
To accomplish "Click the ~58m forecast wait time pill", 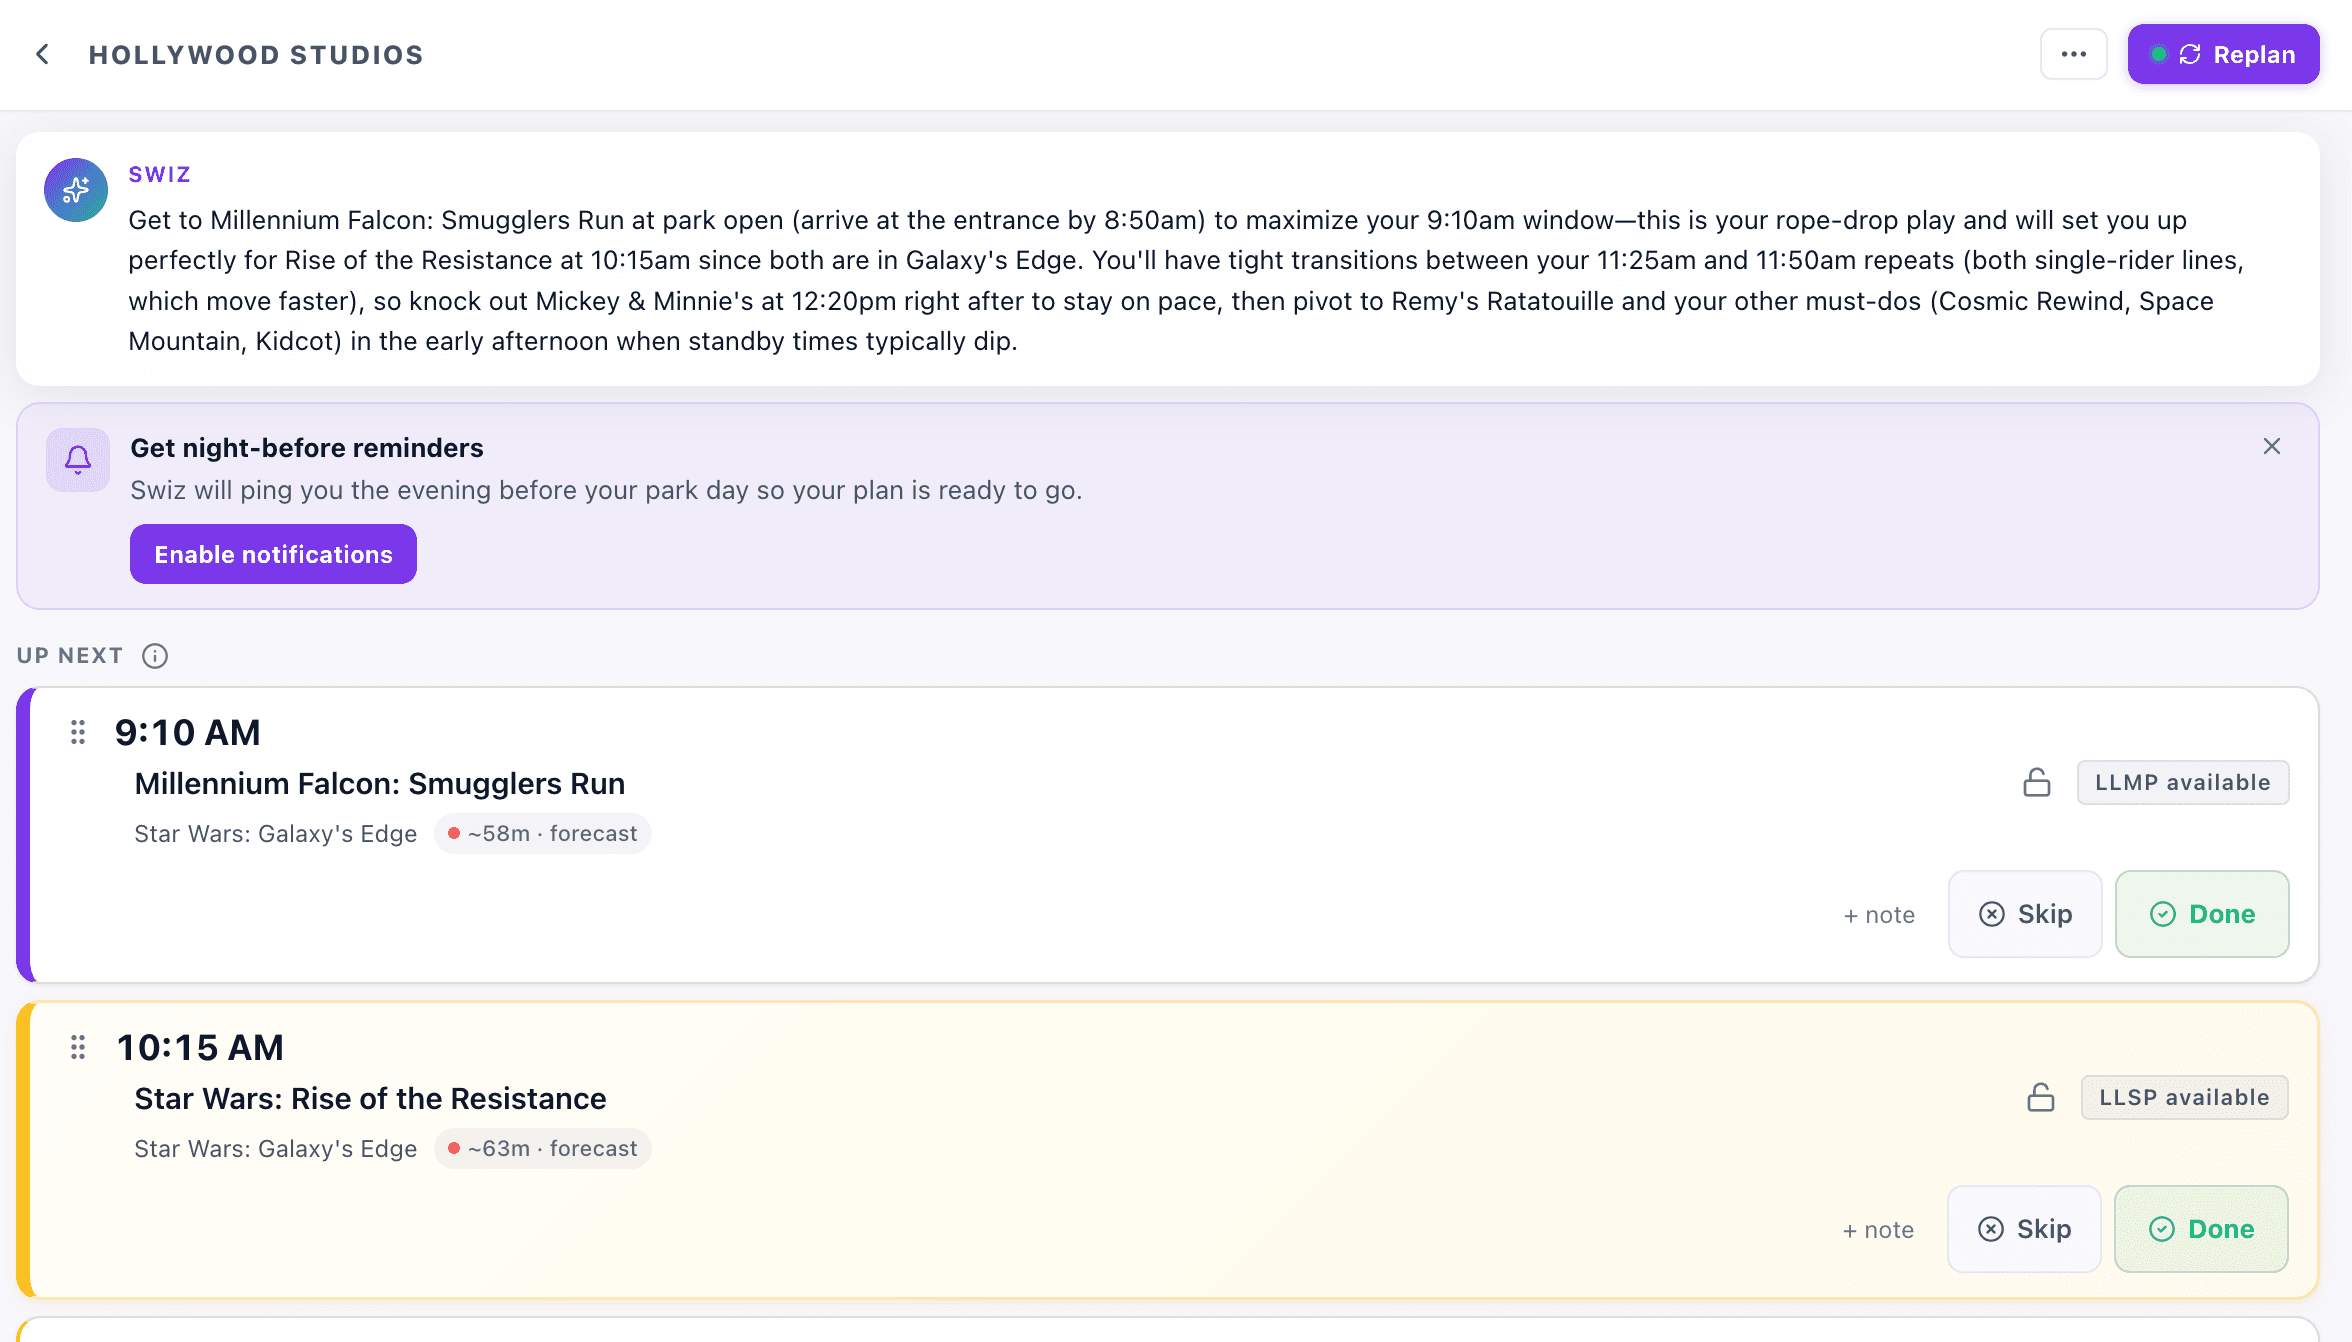I will click(543, 834).
